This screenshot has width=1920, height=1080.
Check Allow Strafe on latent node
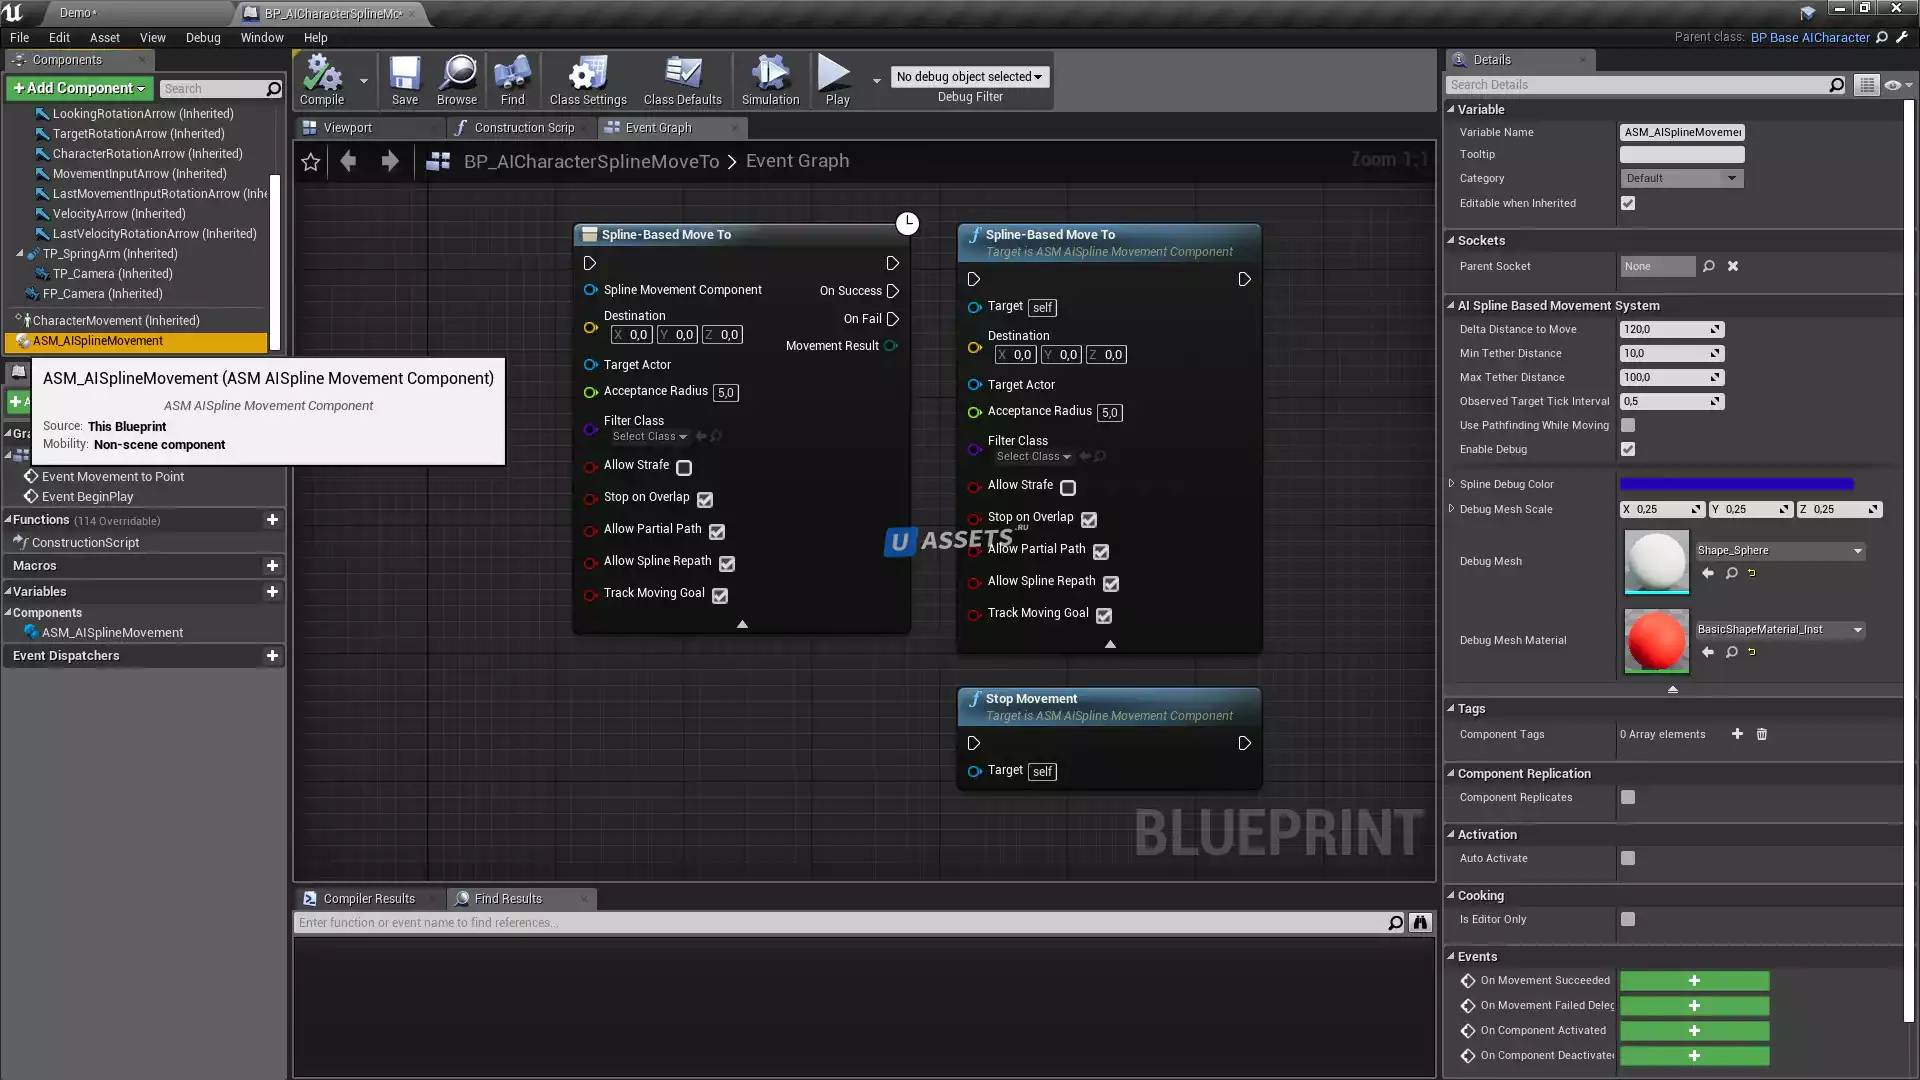pyautogui.click(x=684, y=467)
